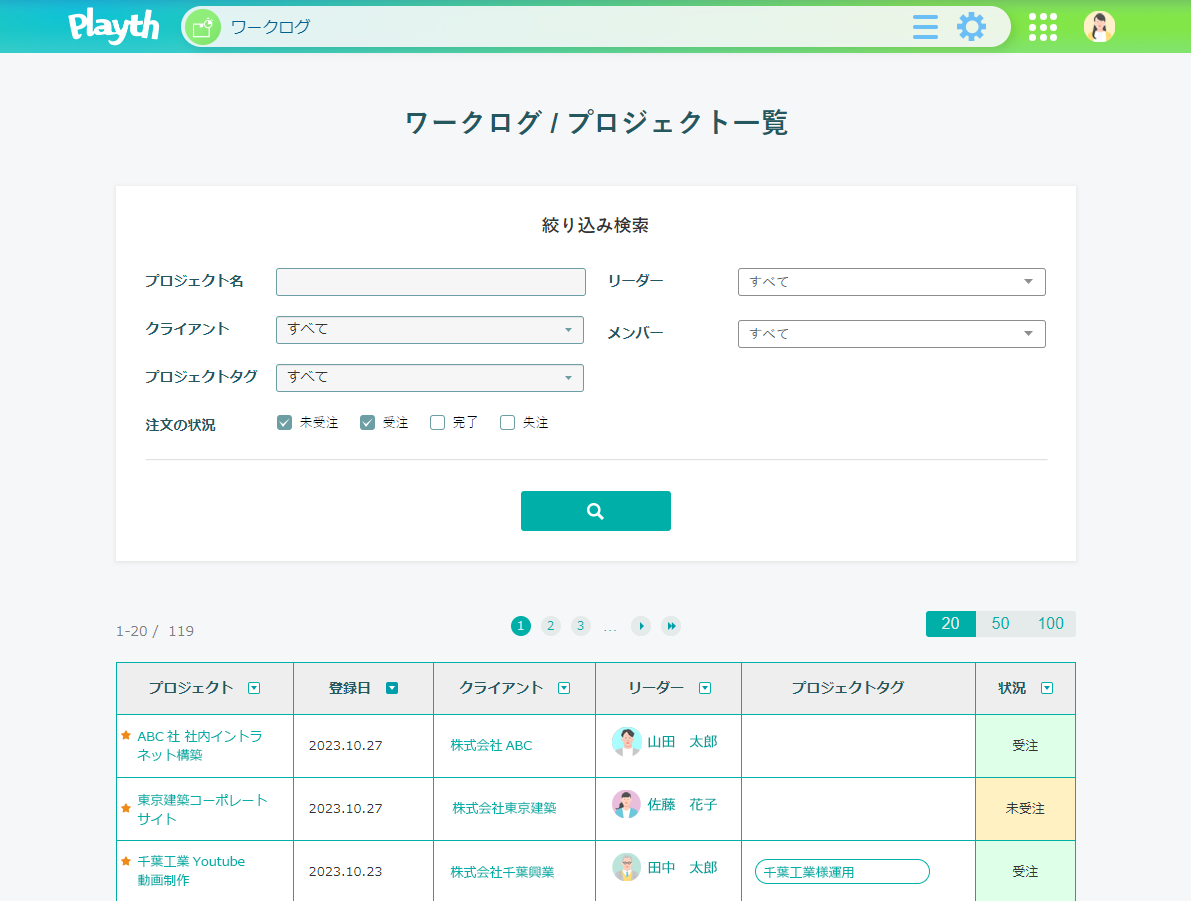Open the リーダー filter dropdown
Viewport: 1191px width, 901px height.
click(892, 282)
